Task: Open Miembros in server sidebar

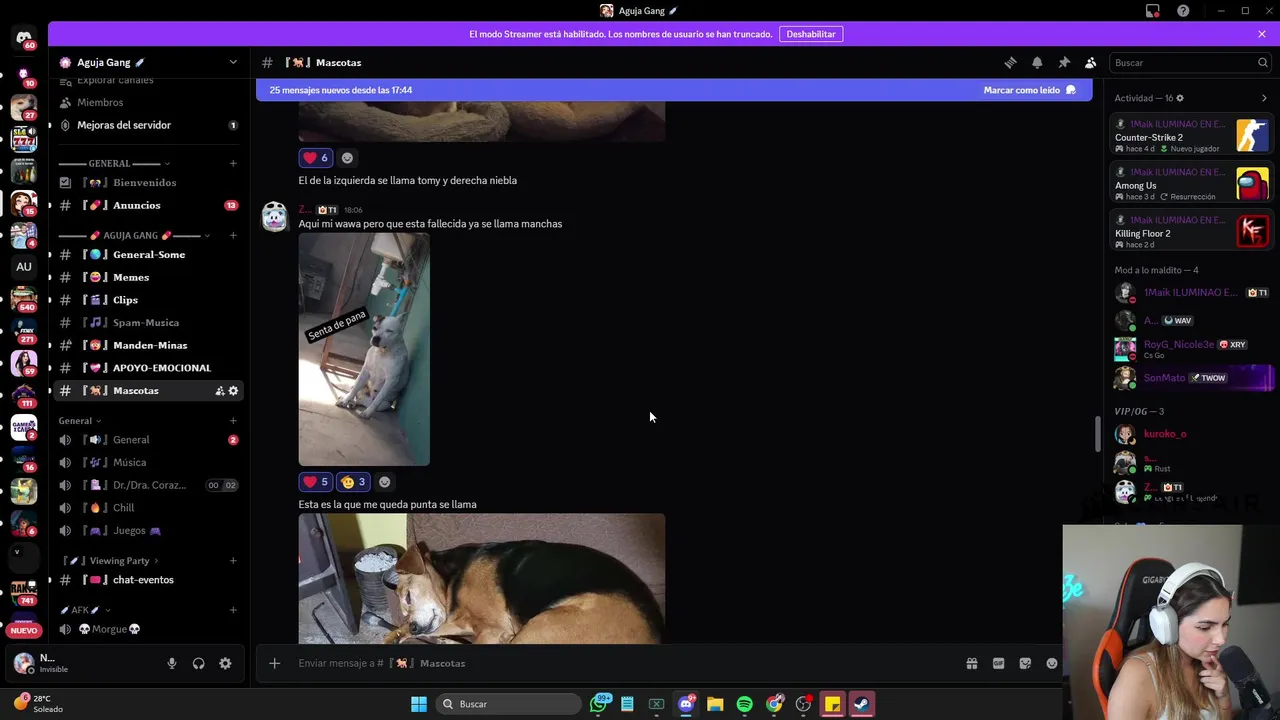Action: pos(149,102)
